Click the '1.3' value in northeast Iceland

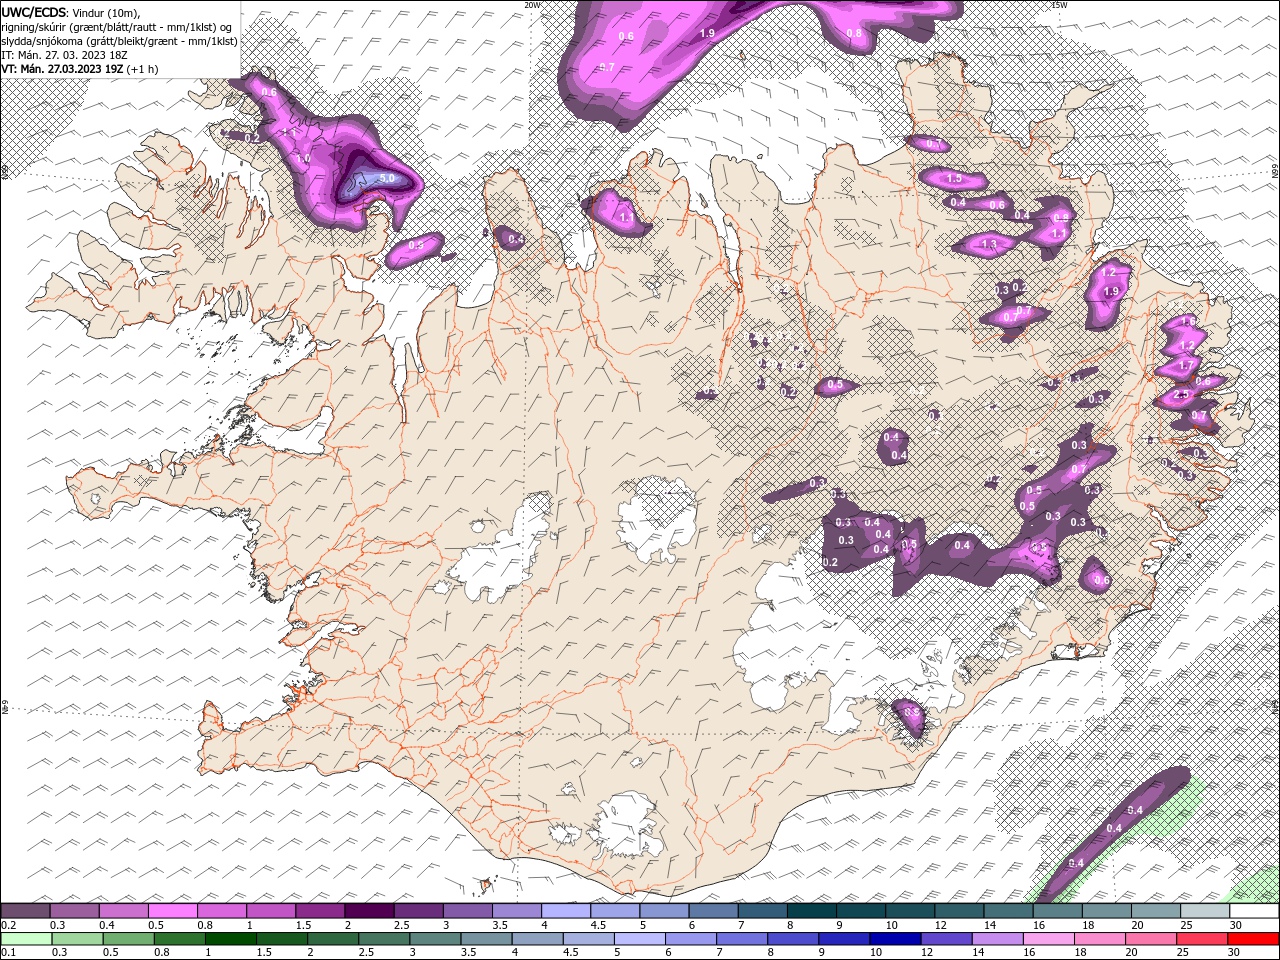[x=990, y=244]
